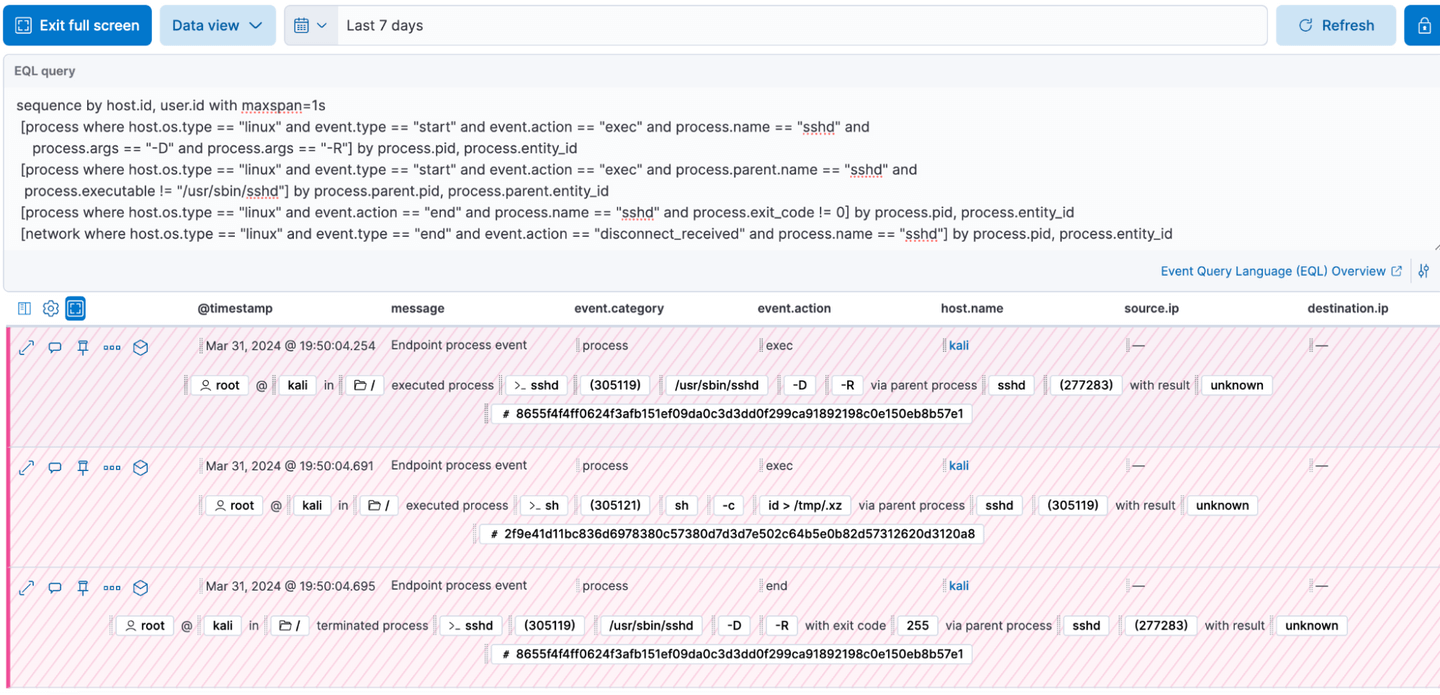Viewport: 1440px width, 695px height.
Task: Toggle the full screen grid button
Action: coord(75,309)
